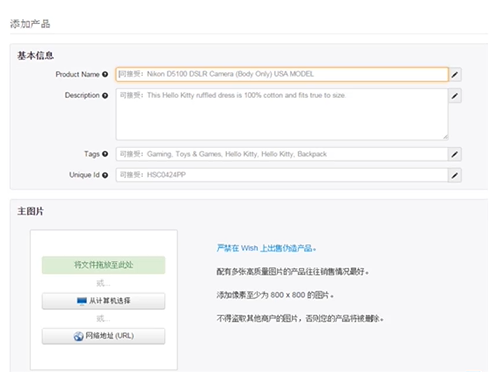The image size is (490, 372).
Task: Focus the Description text area
Action: coord(282,114)
